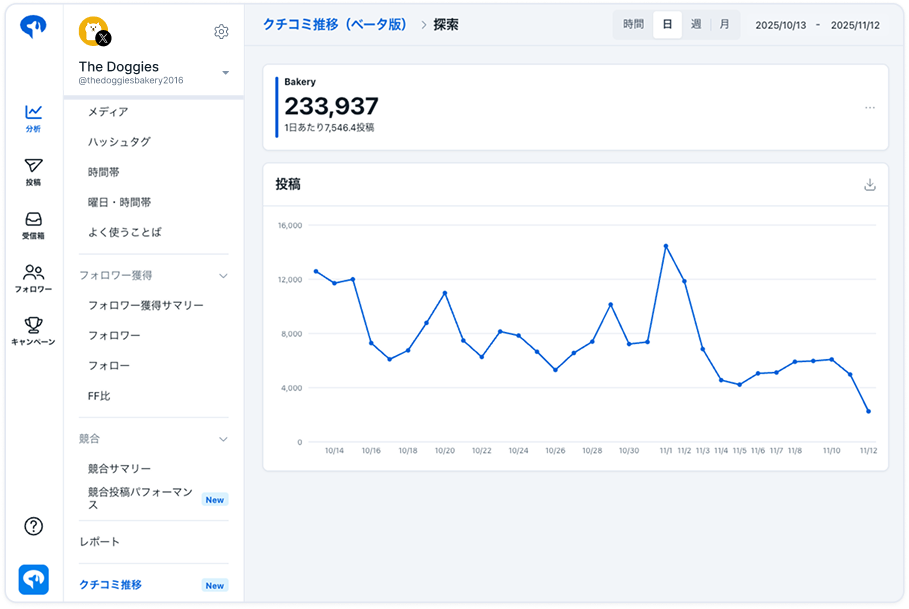Screen dimensions: 909x609
Task: Open the Bakery card more options menu
Action: (869, 108)
